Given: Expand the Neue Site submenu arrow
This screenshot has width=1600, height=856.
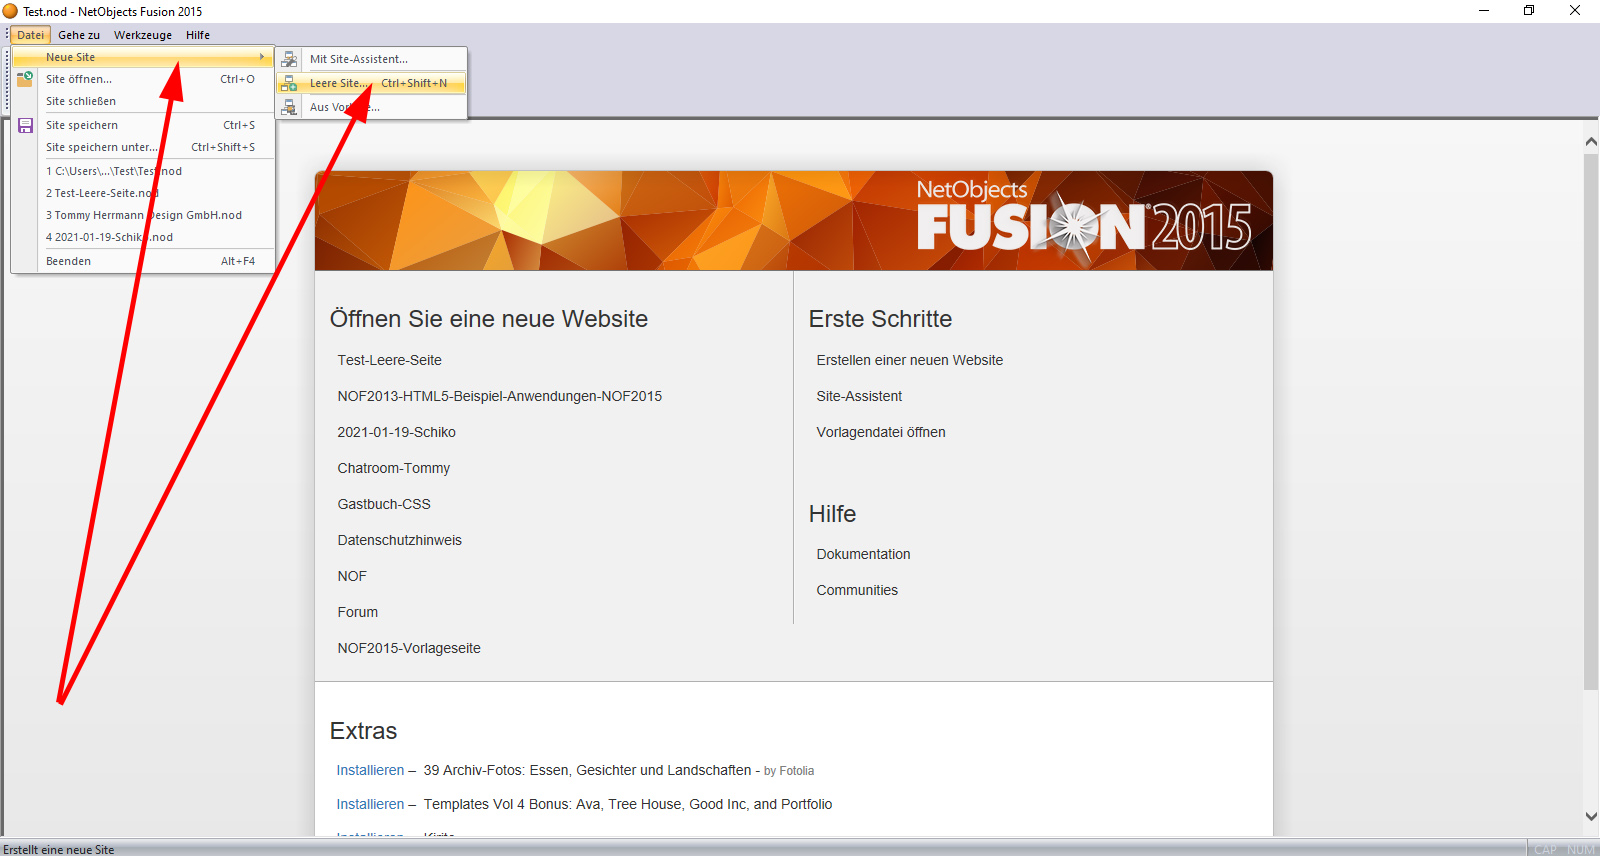Looking at the screenshot, I should (262, 57).
